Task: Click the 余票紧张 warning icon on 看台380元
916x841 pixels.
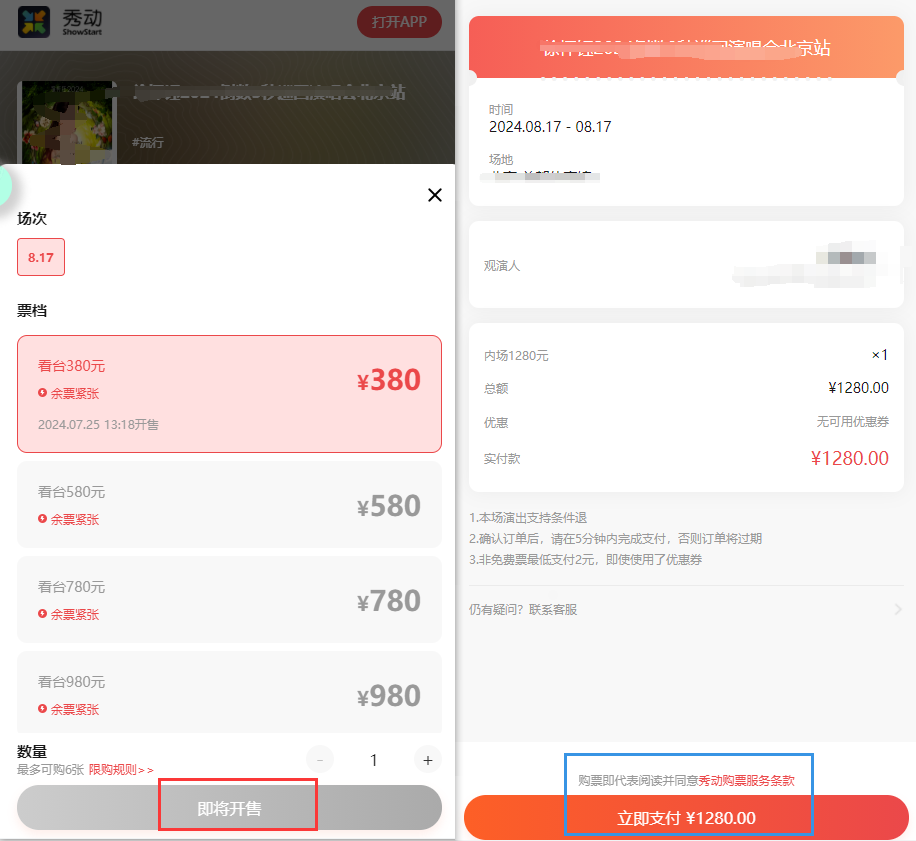Action: pos(42,393)
